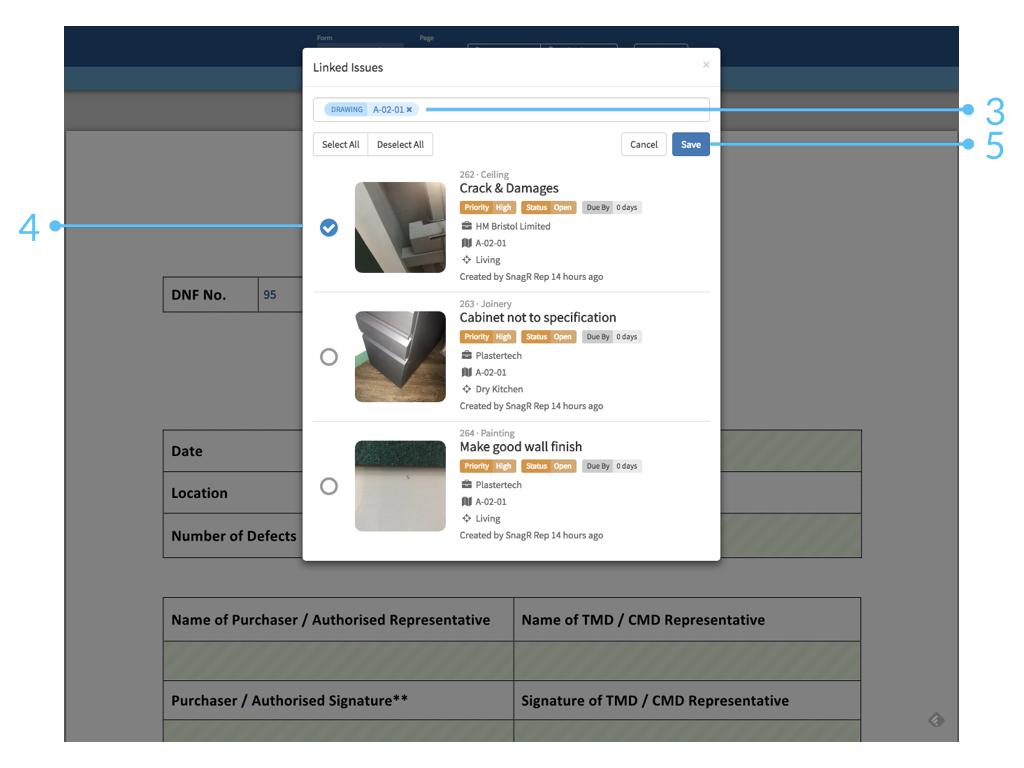Viewport: 1024px width, 768px height.
Task: Uncheck the Crack & Damages issue
Action: (x=329, y=227)
